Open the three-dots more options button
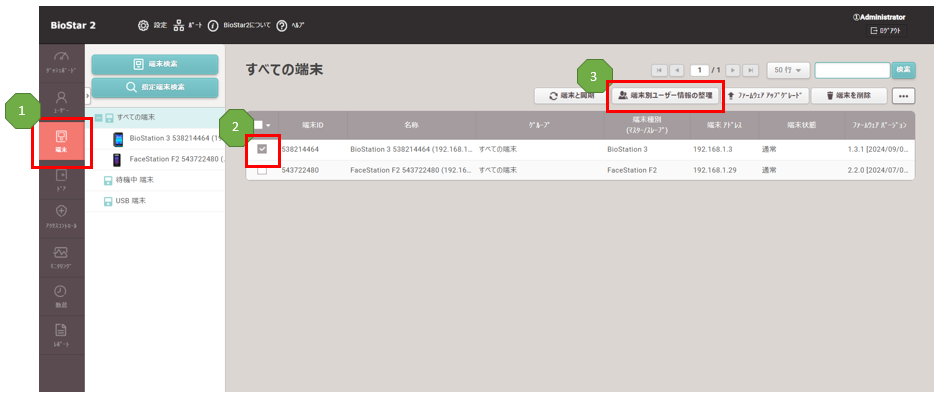The height and width of the screenshot is (395, 940). pos(903,96)
